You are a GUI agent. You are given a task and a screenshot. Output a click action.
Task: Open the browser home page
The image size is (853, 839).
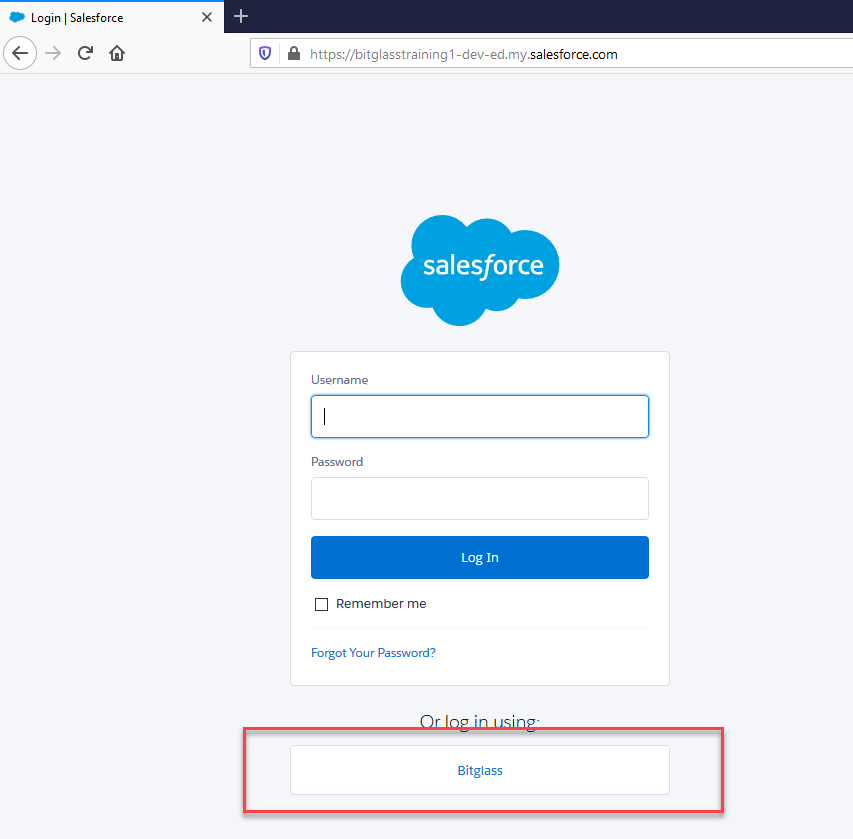pyautogui.click(x=116, y=53)
